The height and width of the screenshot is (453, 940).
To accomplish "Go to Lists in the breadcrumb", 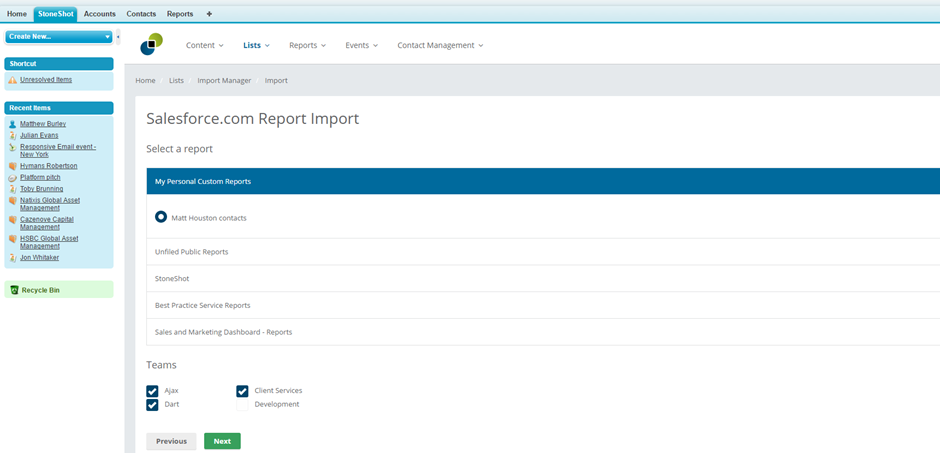I will click(x=176, y=80).
